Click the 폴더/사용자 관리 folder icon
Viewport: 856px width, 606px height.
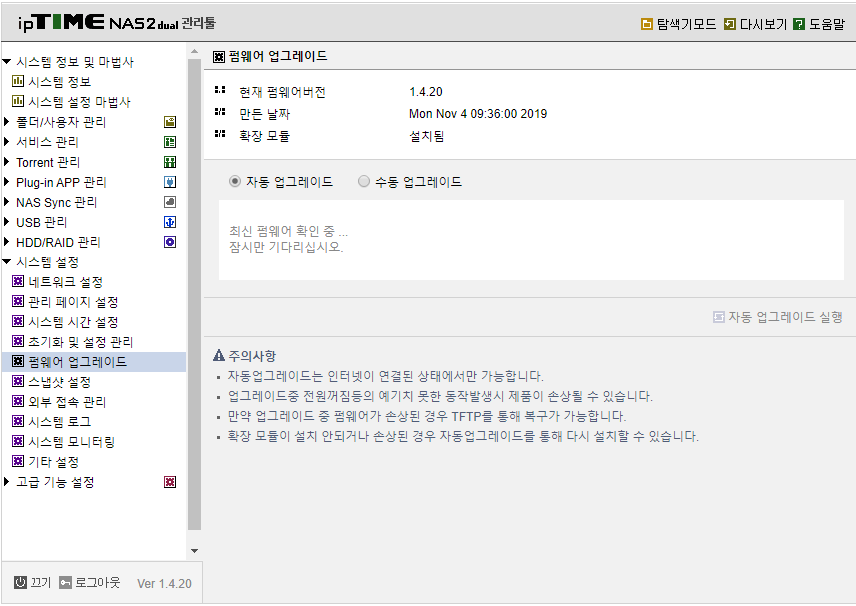(170, 122)
